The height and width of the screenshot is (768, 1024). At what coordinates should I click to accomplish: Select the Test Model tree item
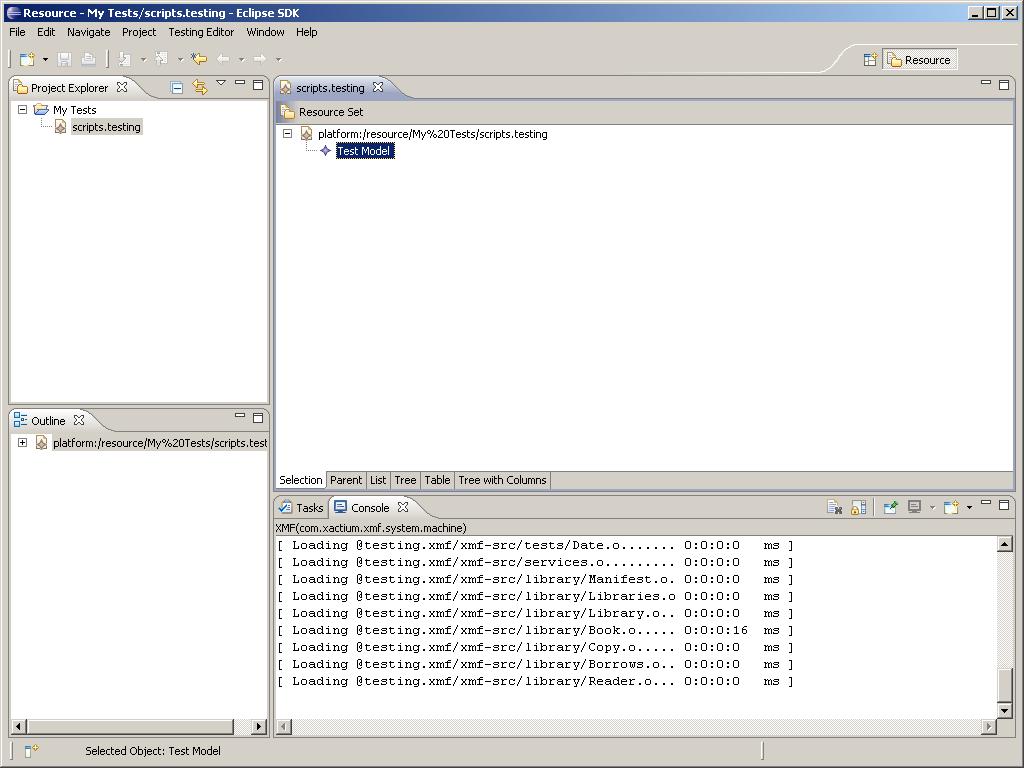click(x=365, y=151)
